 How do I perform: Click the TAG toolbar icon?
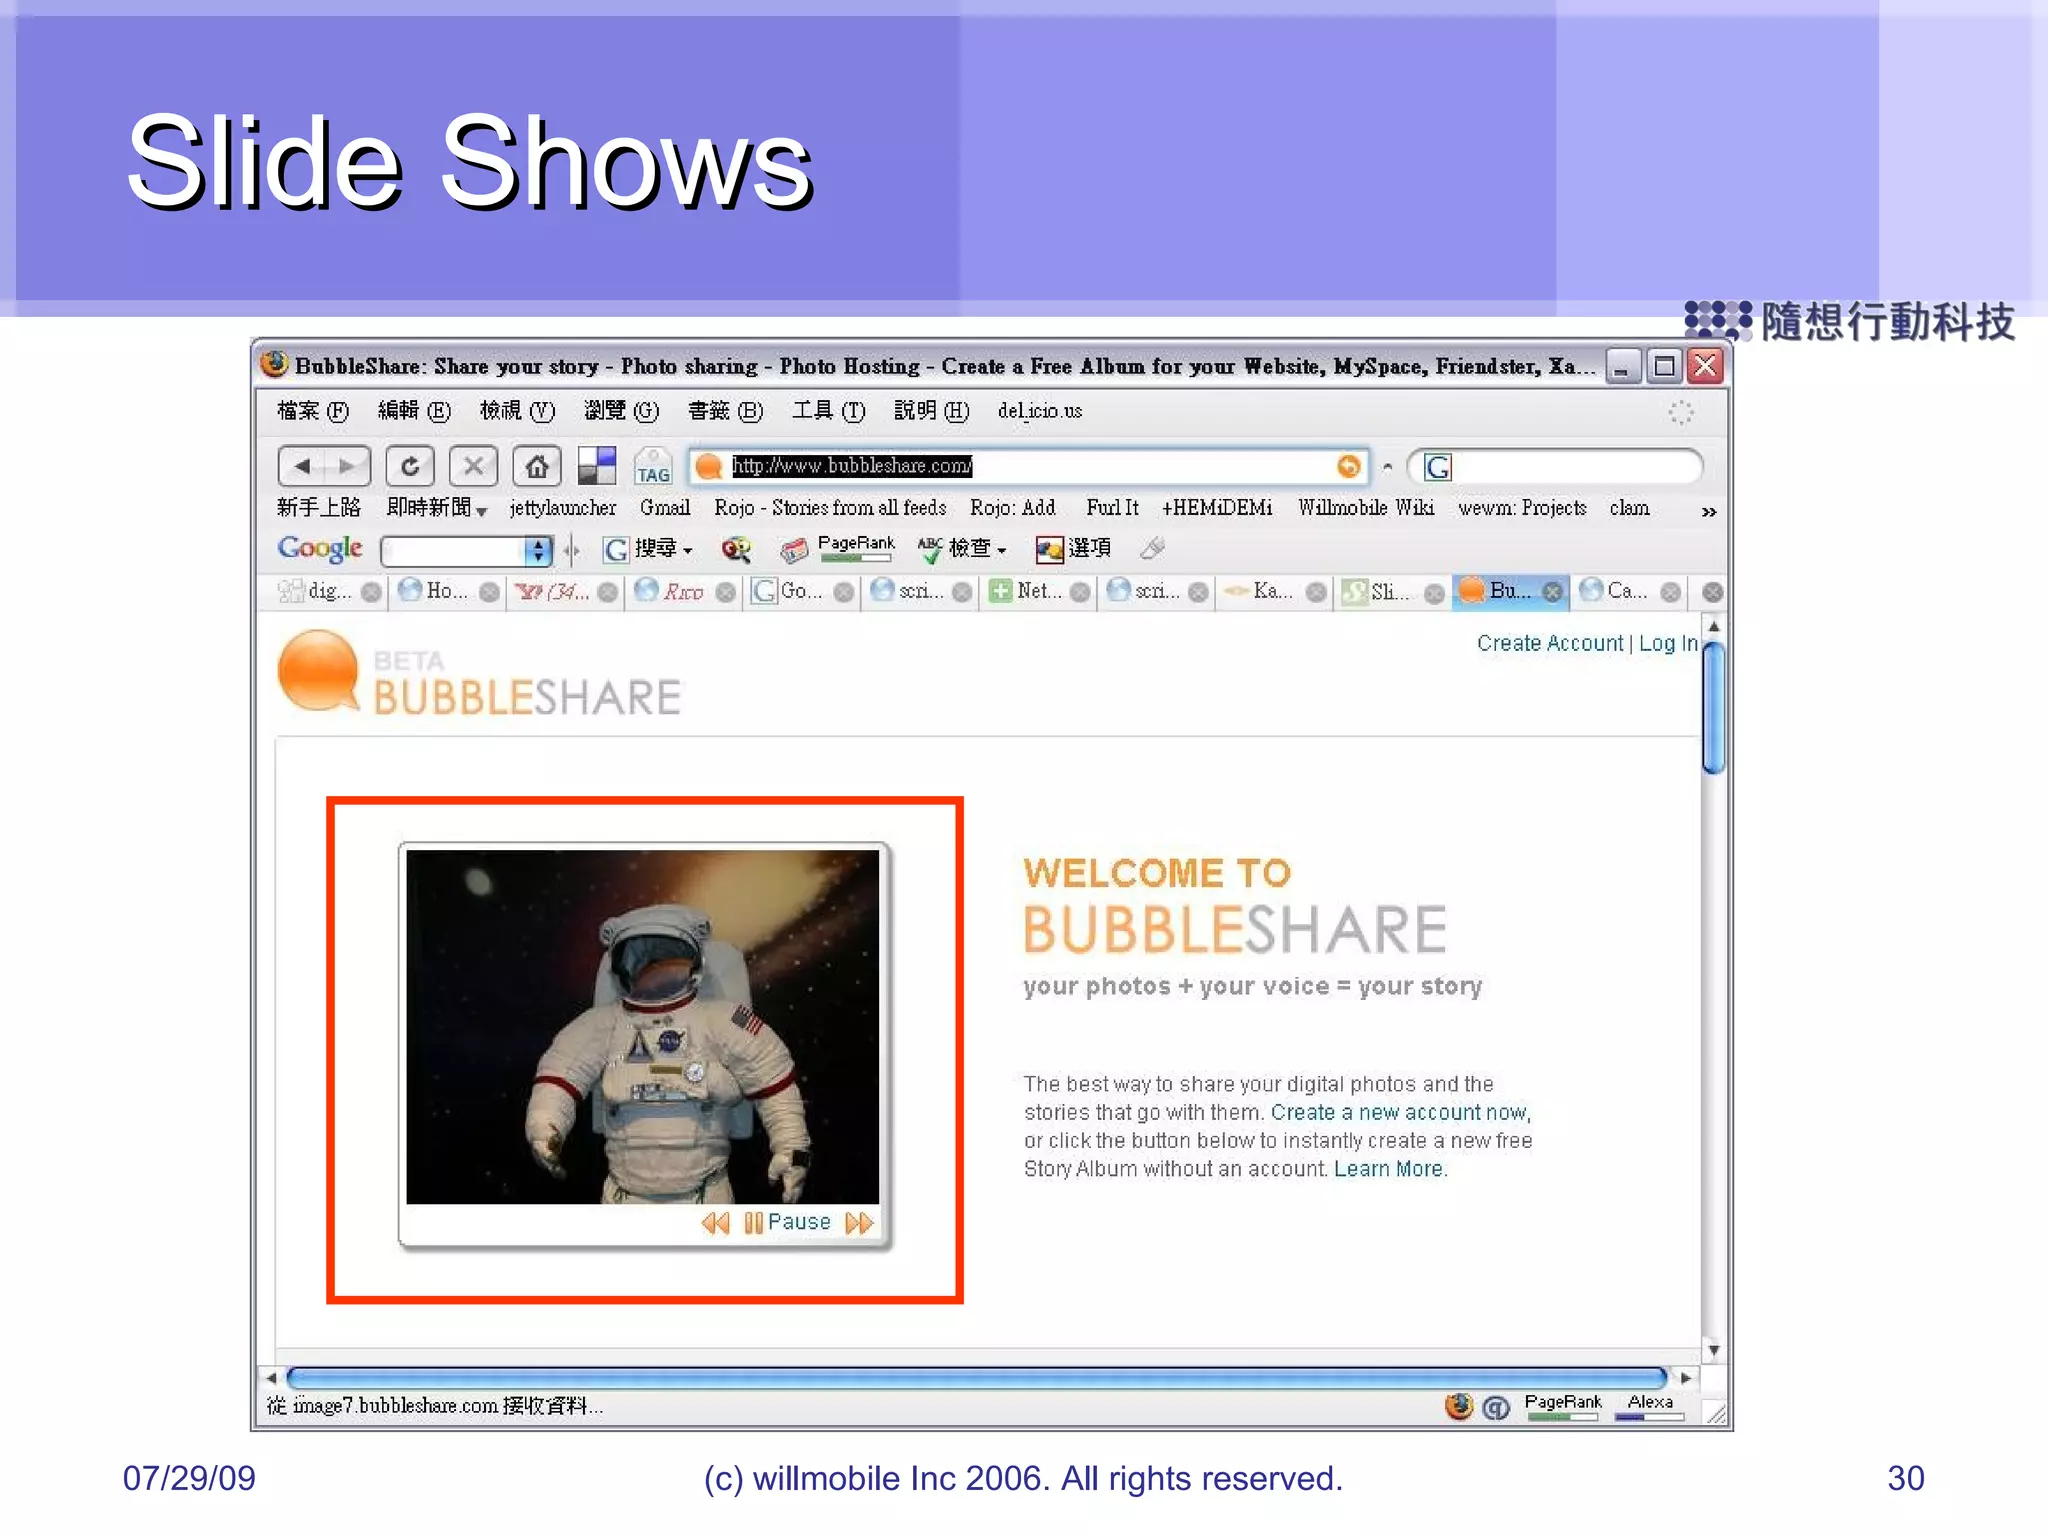pos(653,467)
